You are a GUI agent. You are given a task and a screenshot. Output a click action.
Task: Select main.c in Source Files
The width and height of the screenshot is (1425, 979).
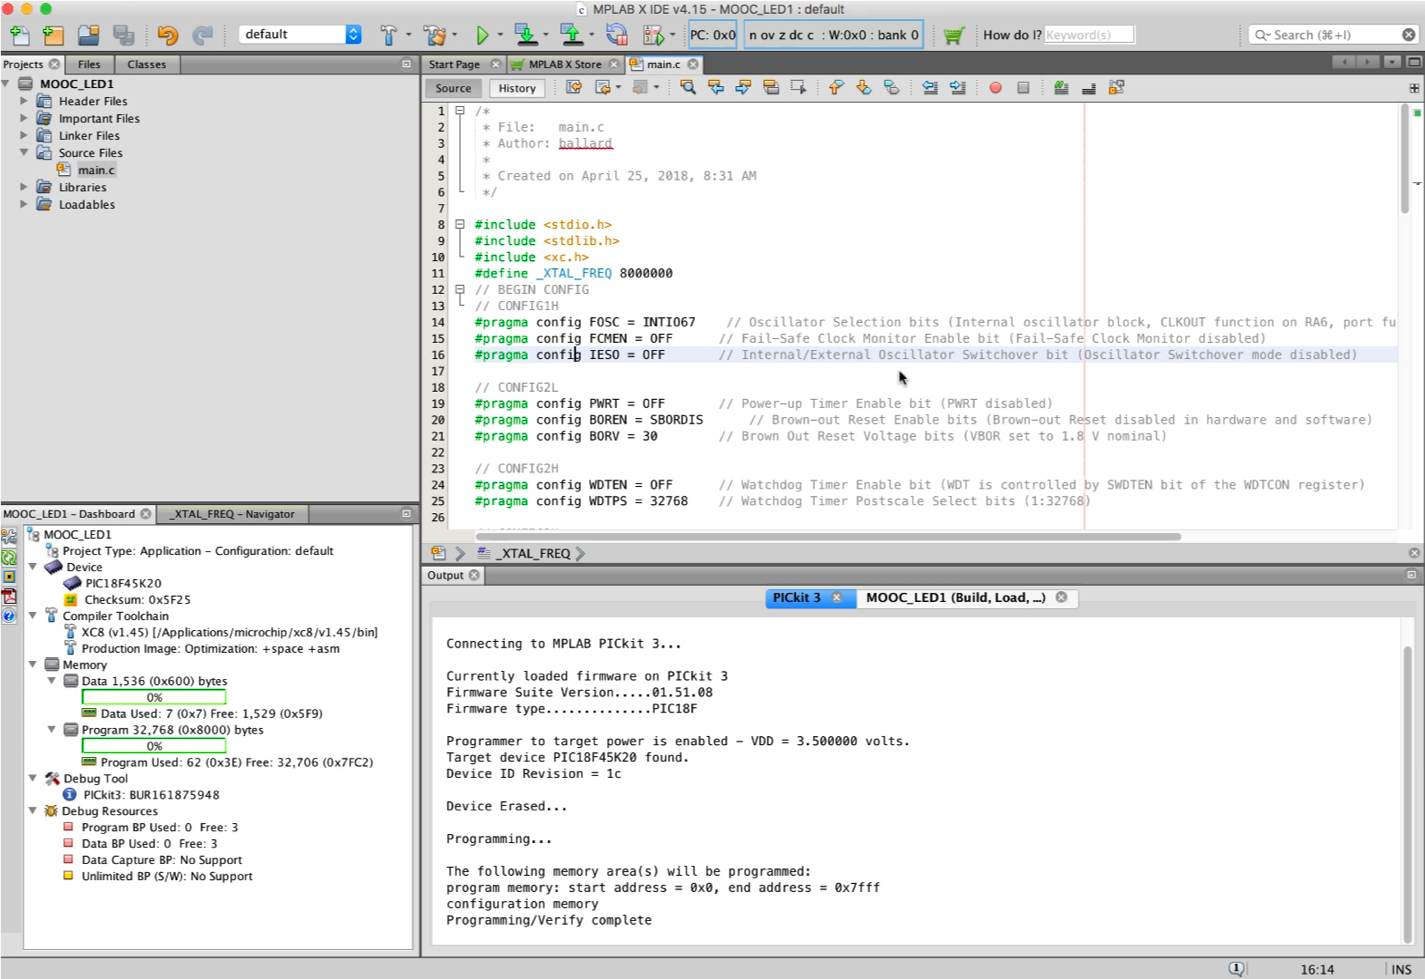pyautogui.click(x=97, y=170)
